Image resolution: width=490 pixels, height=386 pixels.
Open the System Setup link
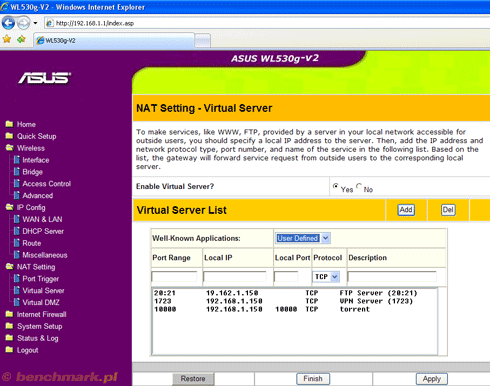(40, 327)
